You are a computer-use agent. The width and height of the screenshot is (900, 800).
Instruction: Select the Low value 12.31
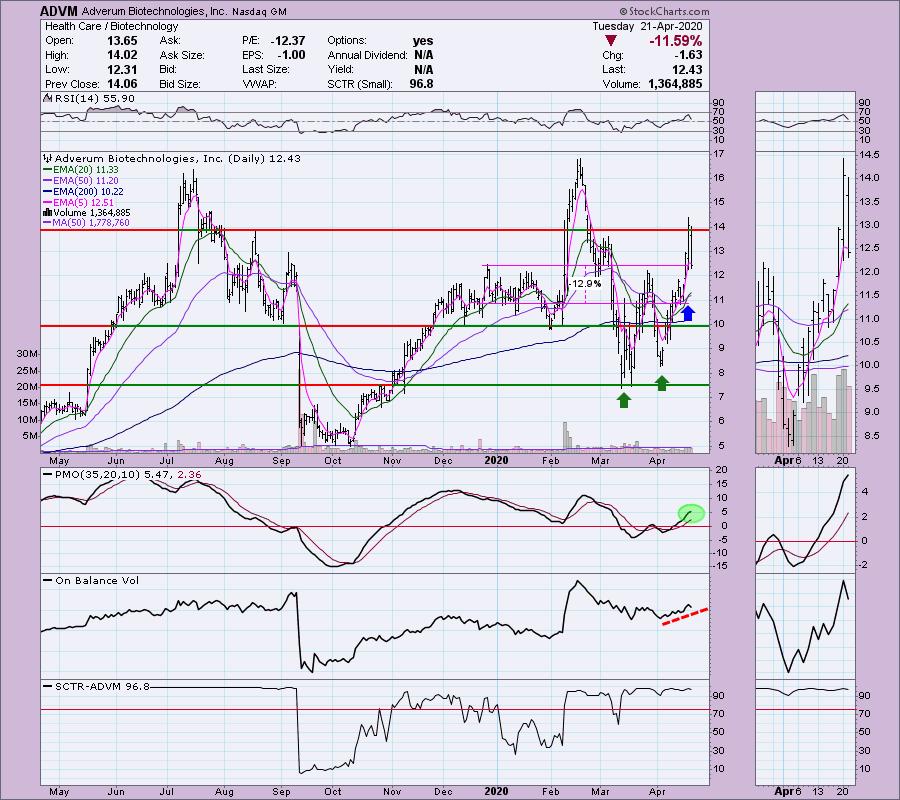(122, 69)
